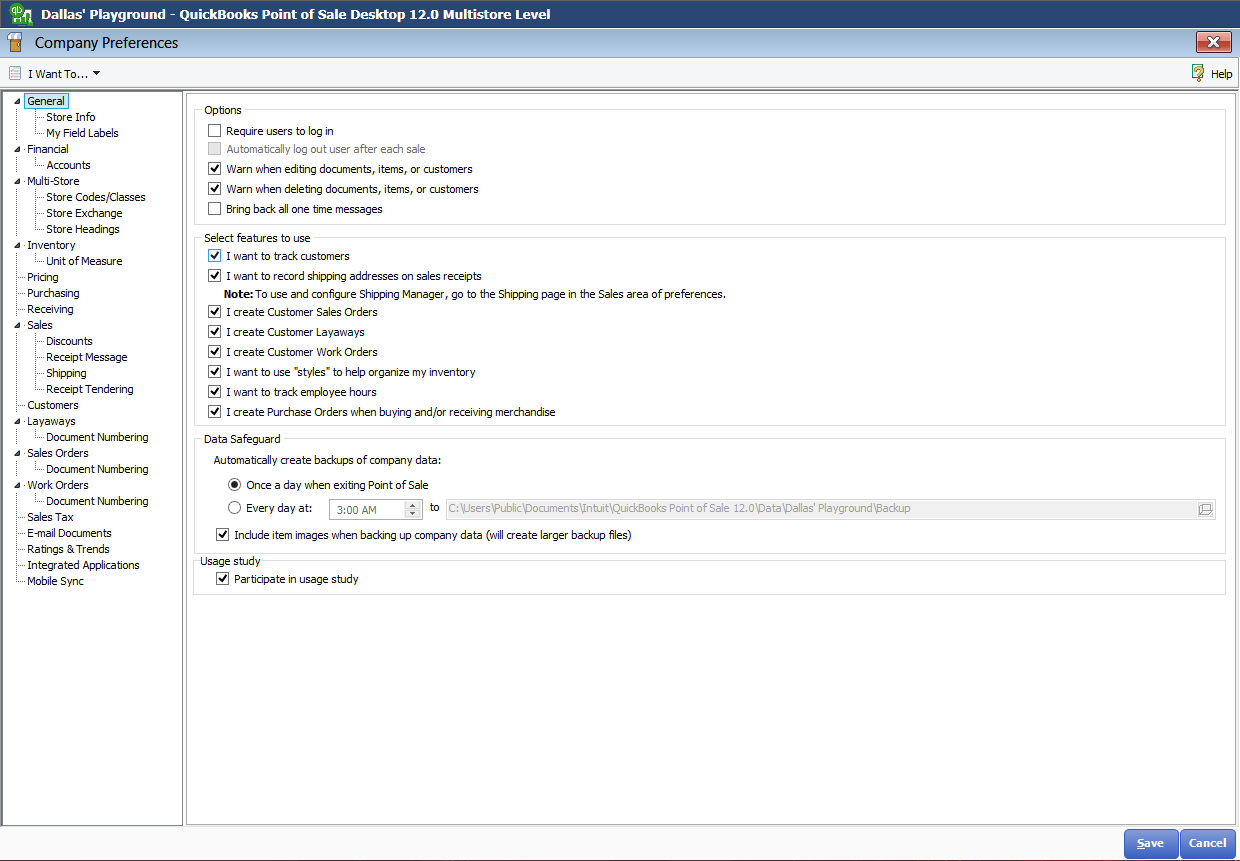Open Store Info preferences
This screenshot has height=861, width=1240.
[x=71, y=117]
